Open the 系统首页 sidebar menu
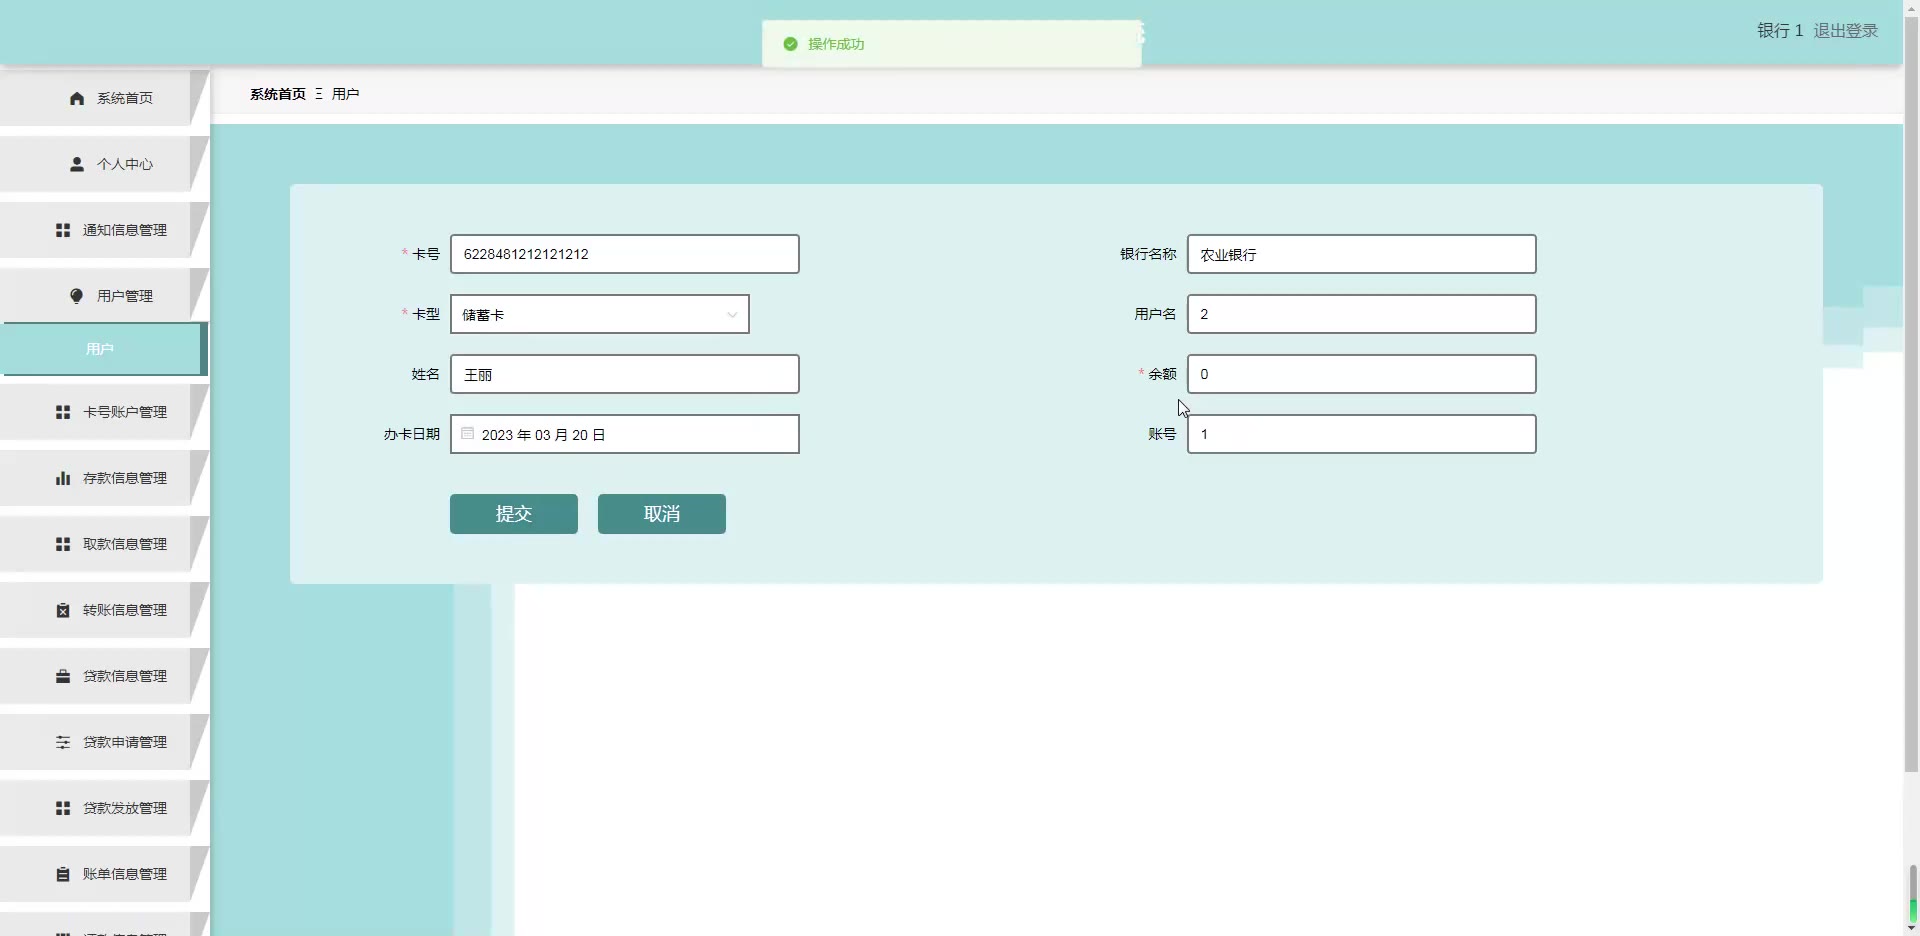This screenshot has height=936, width=1920. coord(104,98)
